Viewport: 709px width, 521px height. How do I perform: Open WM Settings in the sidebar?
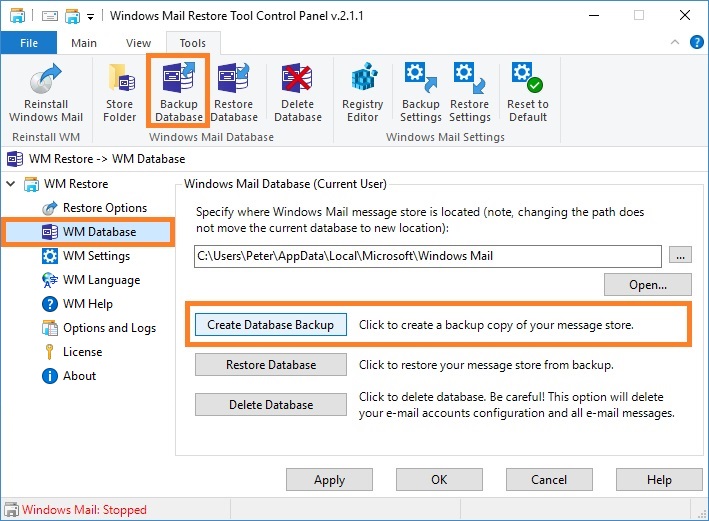pos(96,256)
